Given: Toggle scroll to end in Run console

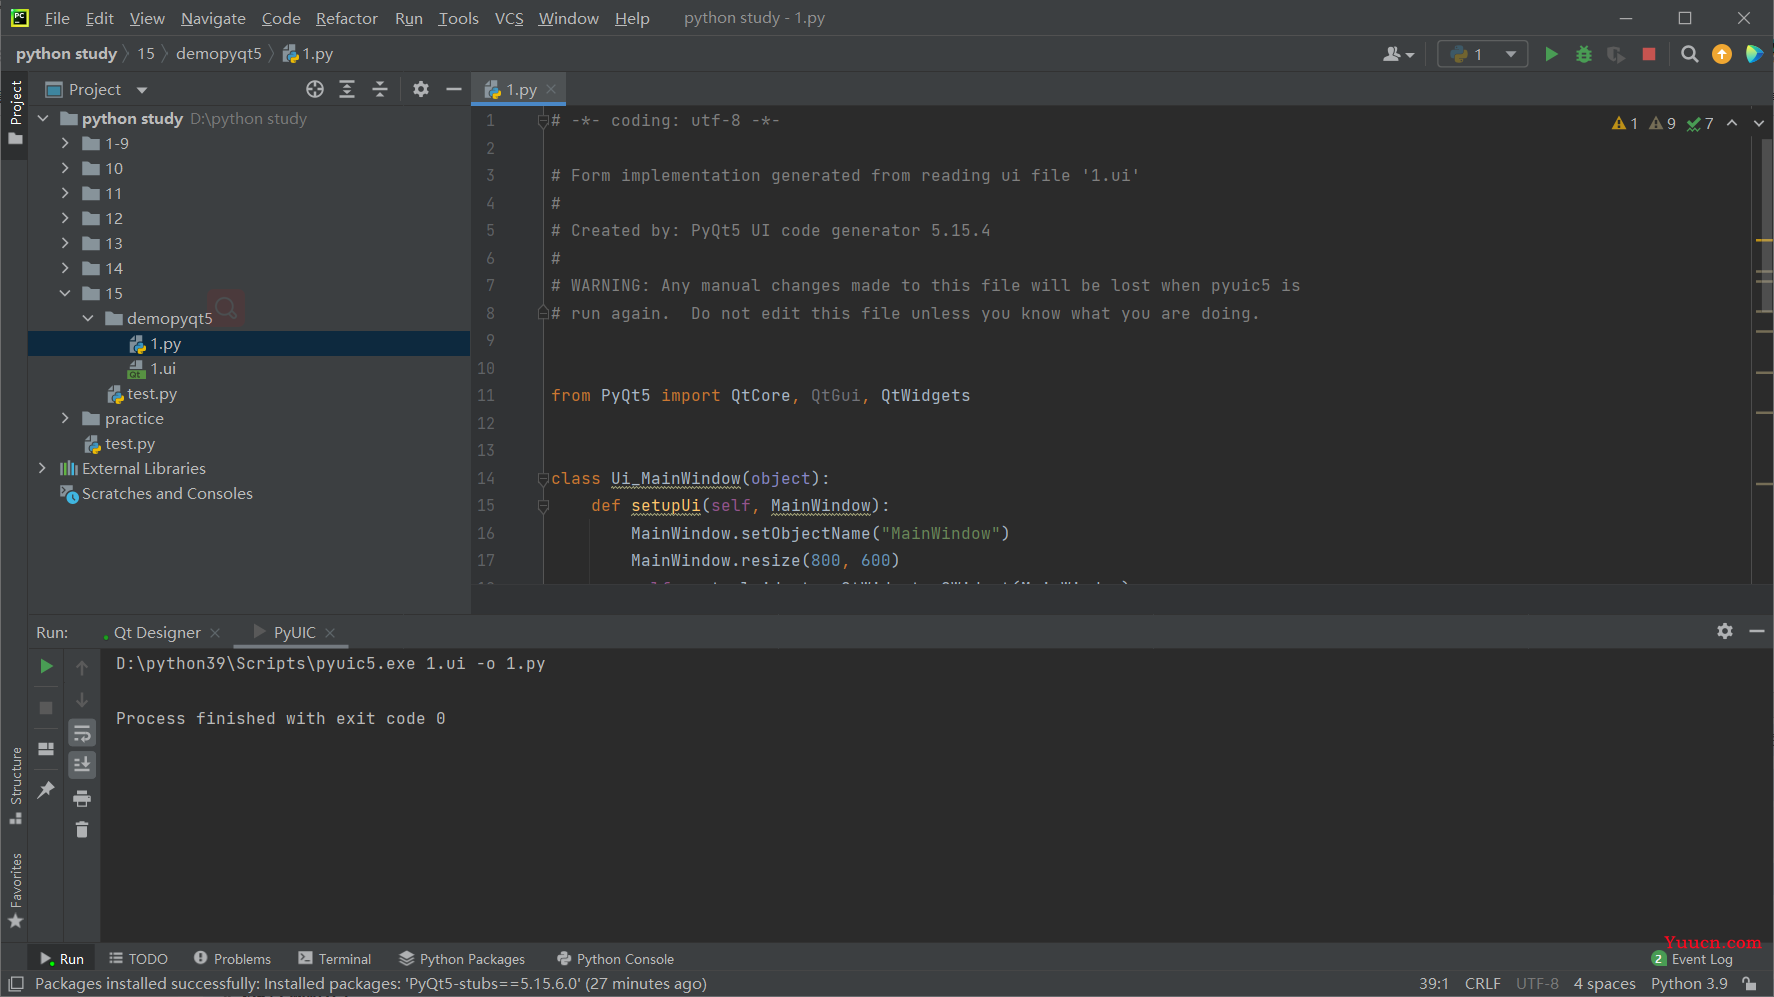Looking at the screenshot, I should click(x=82, y=765).
